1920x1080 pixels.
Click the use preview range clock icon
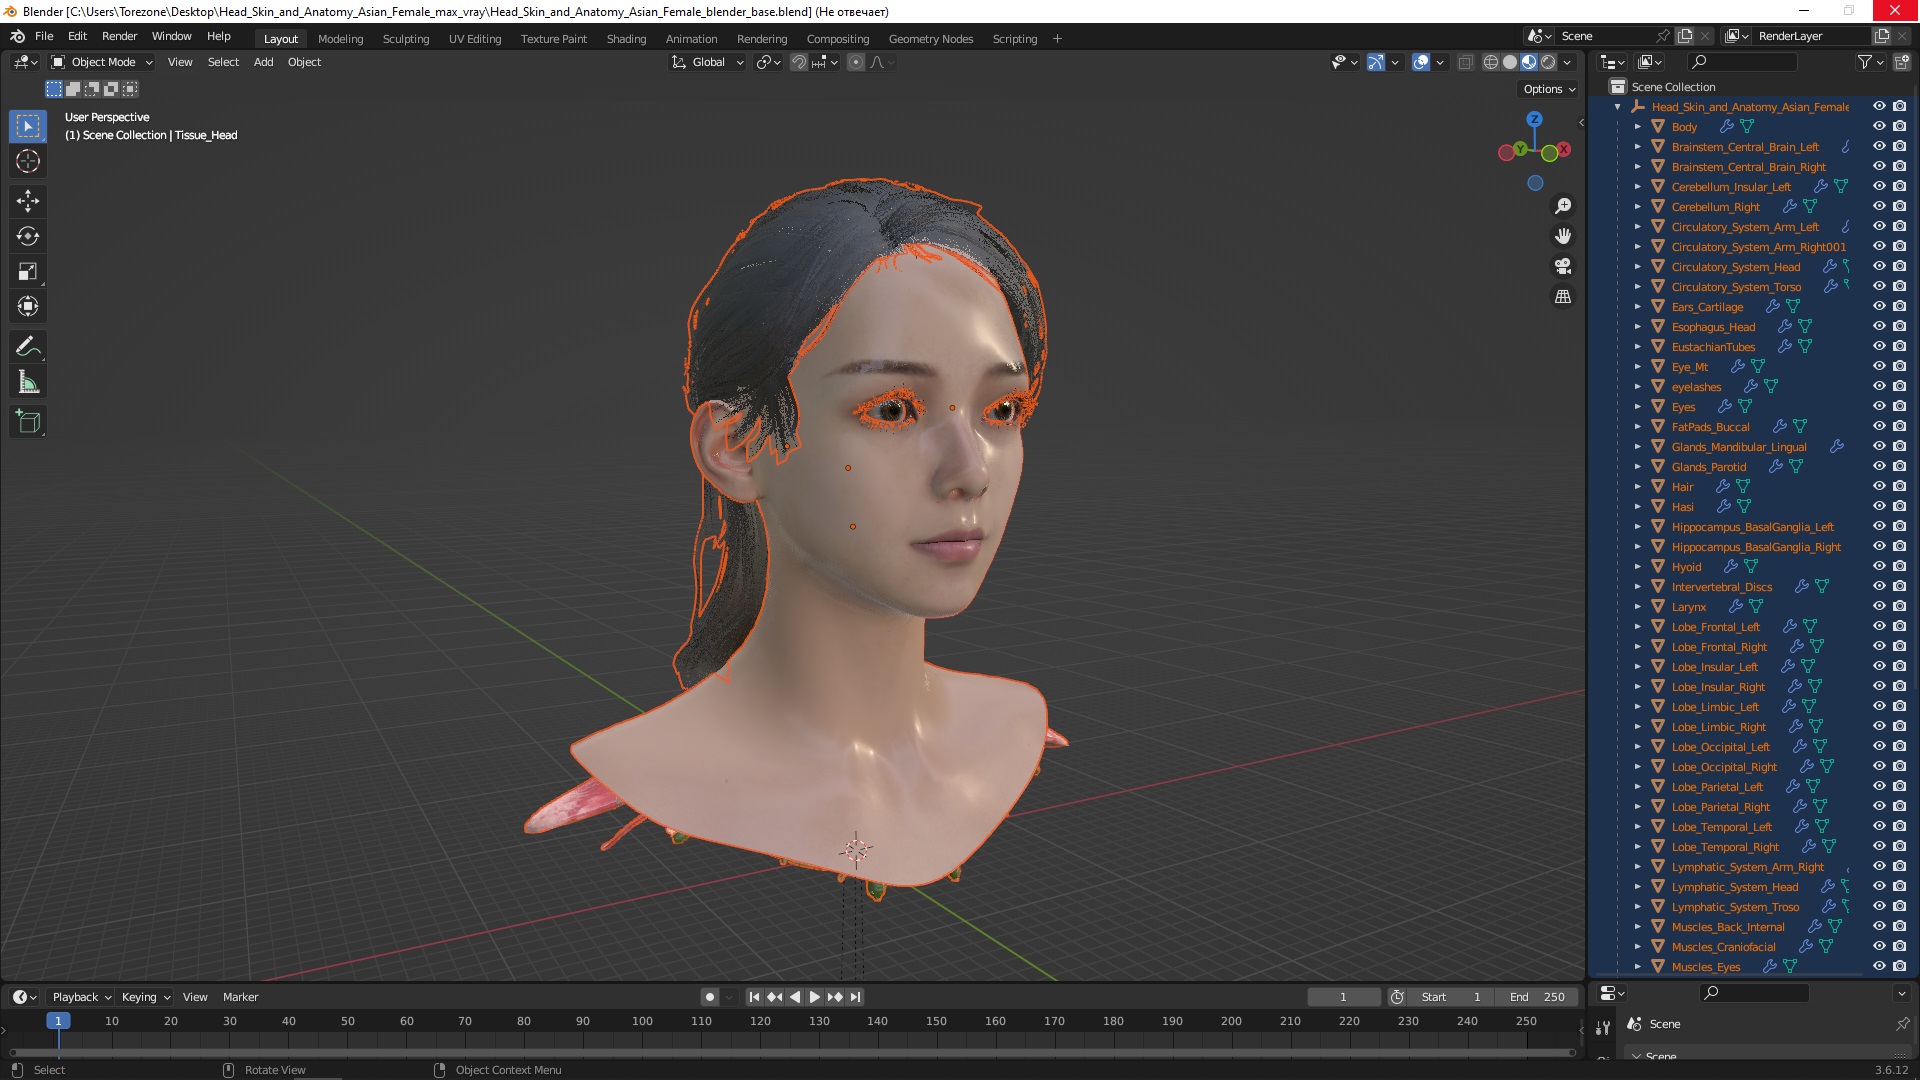(1397, 997)
